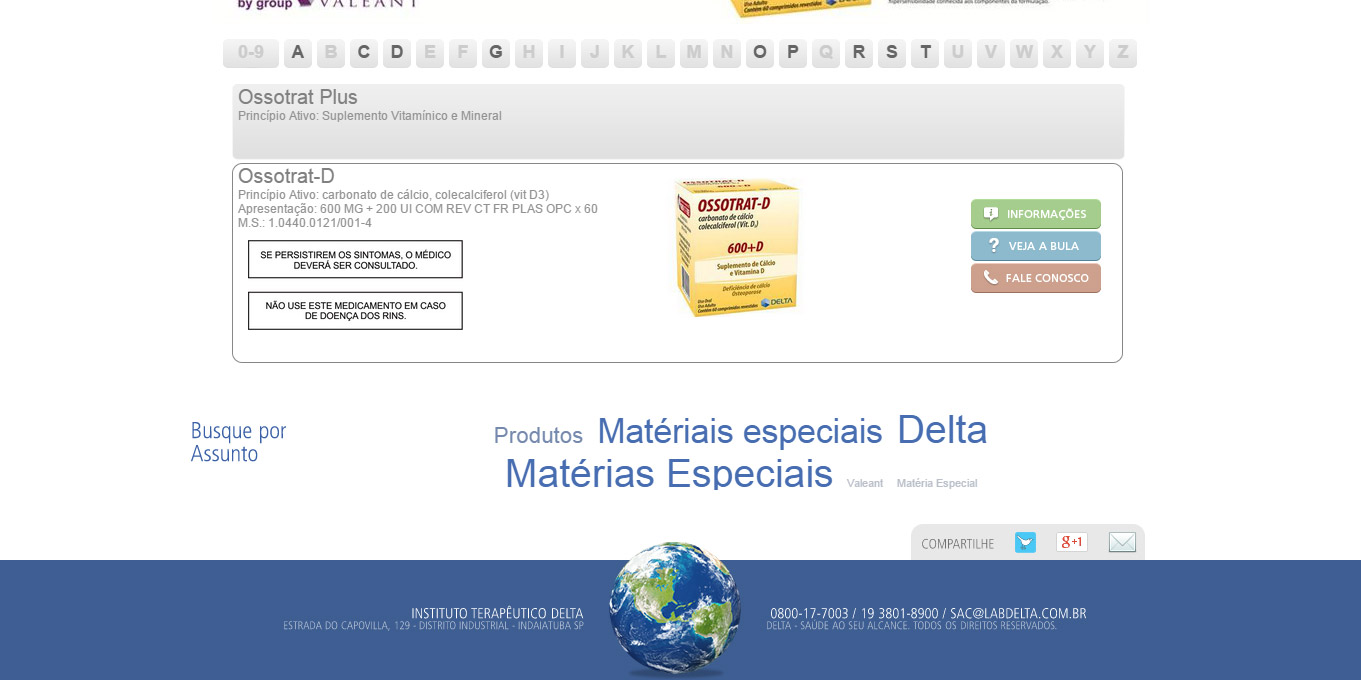Click the Google +1 share icon
The height and width of the screenshot is (680, 1361).
click(1072, 542)
